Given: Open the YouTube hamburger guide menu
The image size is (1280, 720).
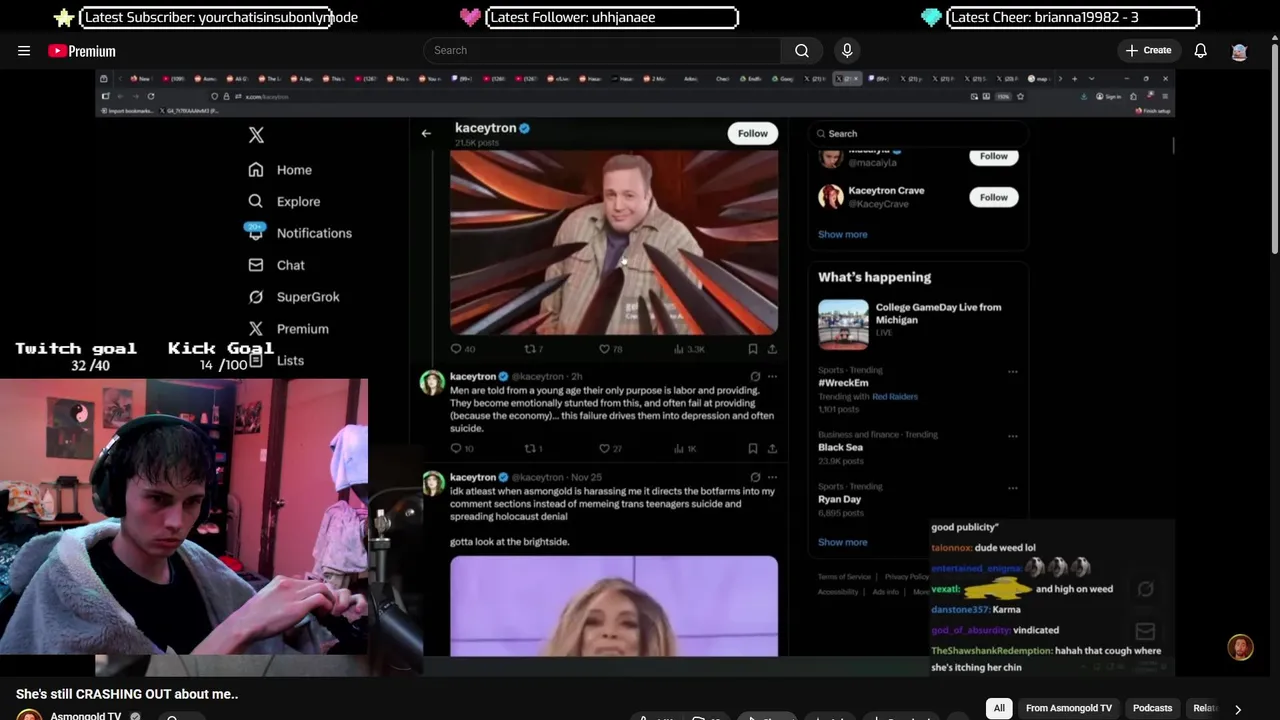Looking at the screenshot, I should 24,51.
